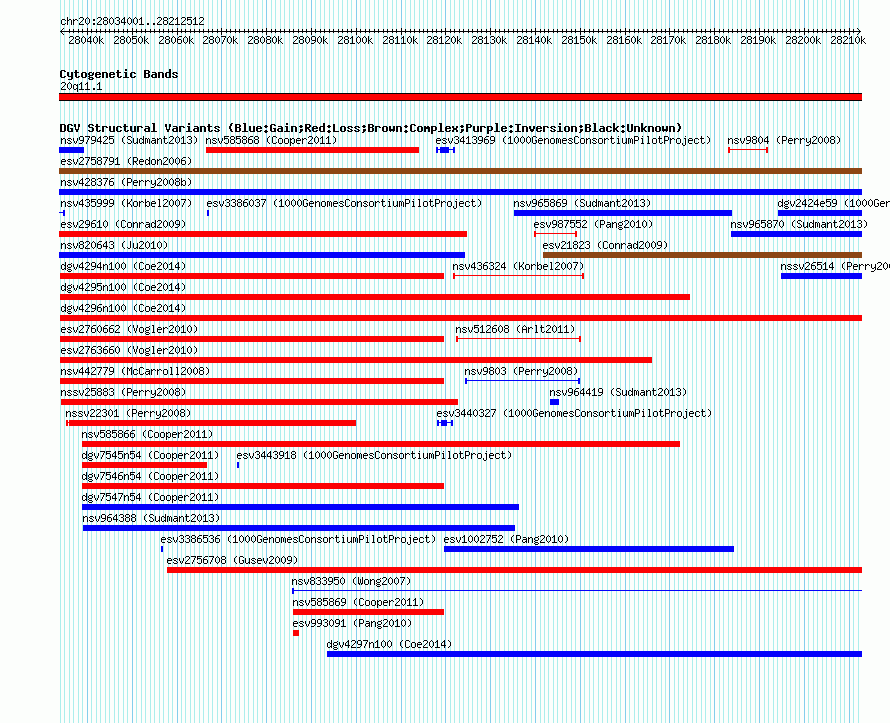
Task: Click the chr20:28034001..28212512 region text
Action: click(132, 21)
